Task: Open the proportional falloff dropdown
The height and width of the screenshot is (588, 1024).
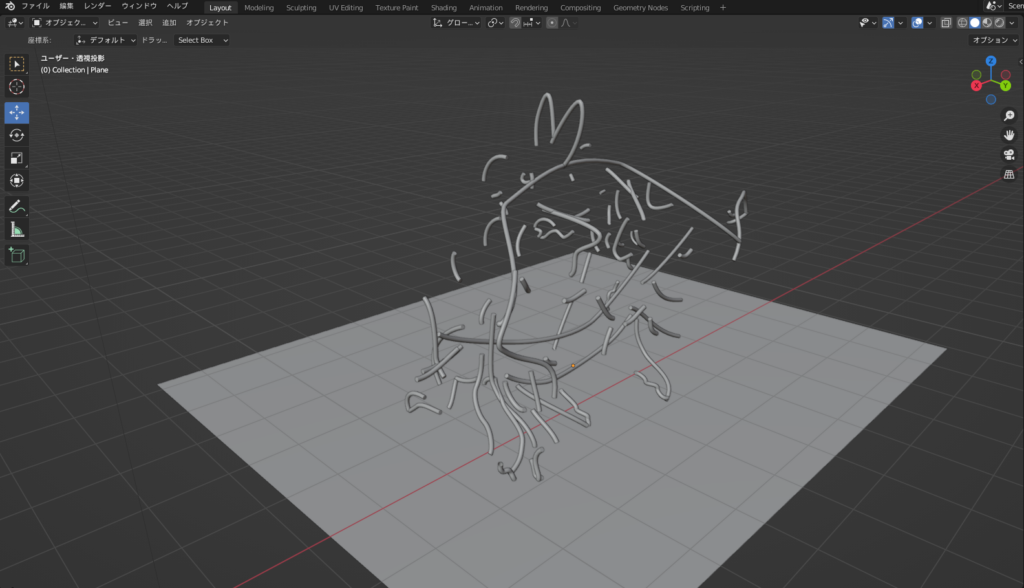Action: point(569,23)
